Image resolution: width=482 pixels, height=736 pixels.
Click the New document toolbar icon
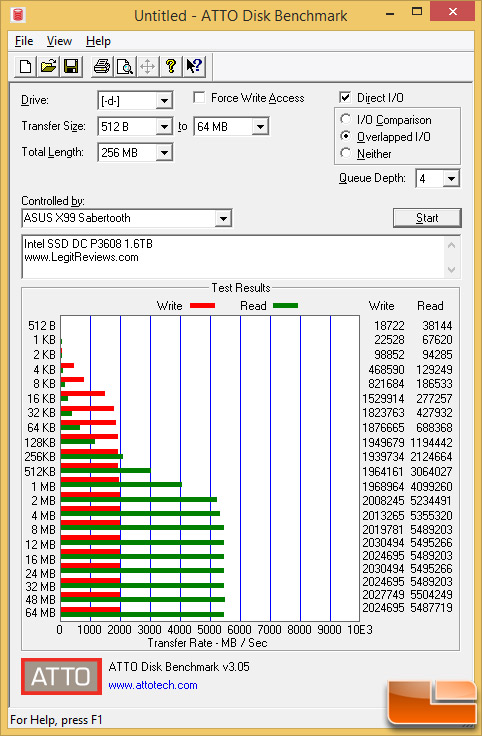[25, 66]
